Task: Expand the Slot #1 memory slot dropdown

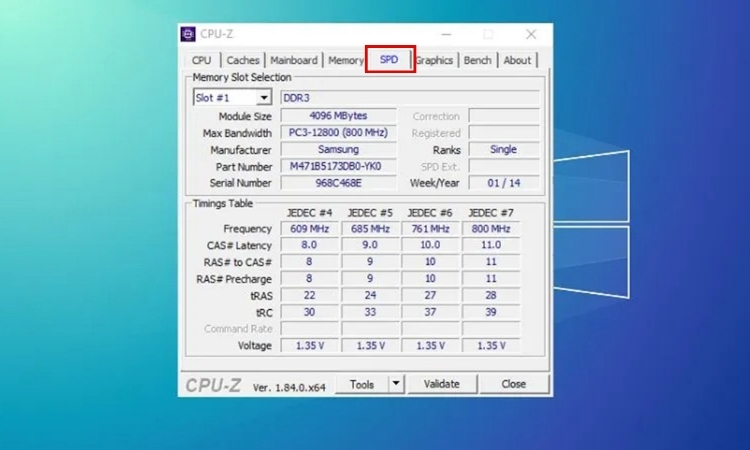Action: 264,98
